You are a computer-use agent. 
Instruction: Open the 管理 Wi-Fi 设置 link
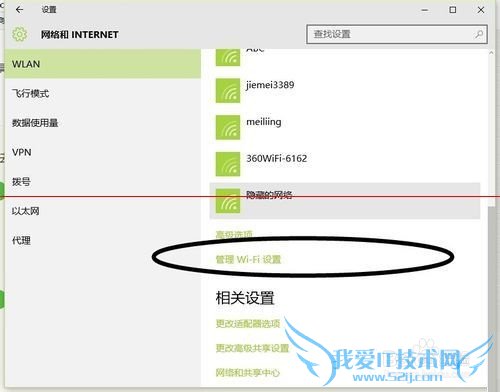click(x=248, y=259)
